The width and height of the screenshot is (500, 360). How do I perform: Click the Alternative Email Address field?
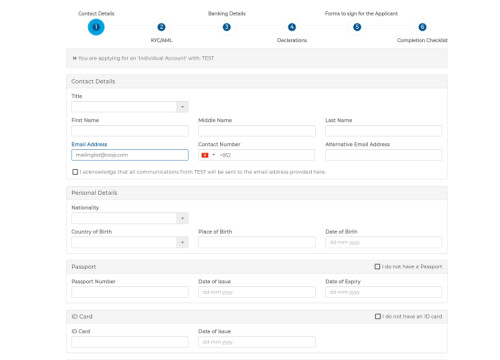click(384, 155)
